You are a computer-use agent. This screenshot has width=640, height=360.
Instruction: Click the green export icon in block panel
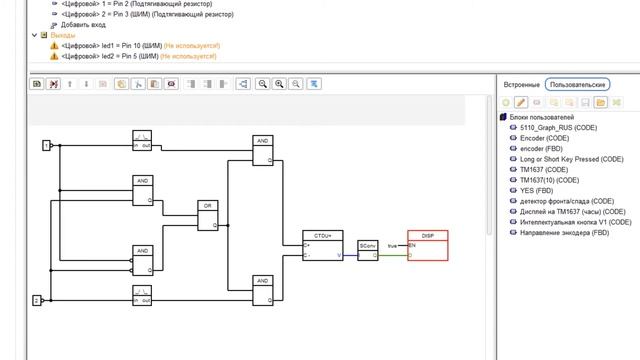[x=617, y=102]
